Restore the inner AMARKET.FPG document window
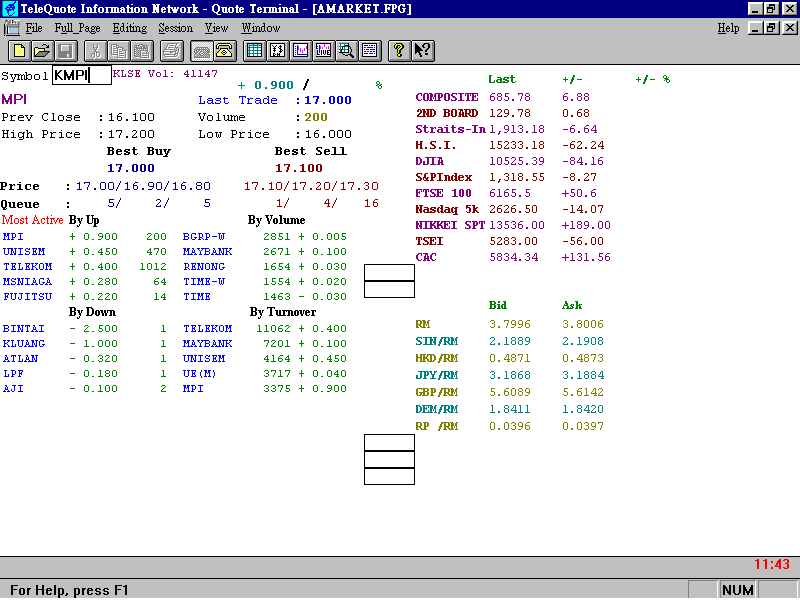The height and width of the screenshot is (600, 800). click(771, 28)
